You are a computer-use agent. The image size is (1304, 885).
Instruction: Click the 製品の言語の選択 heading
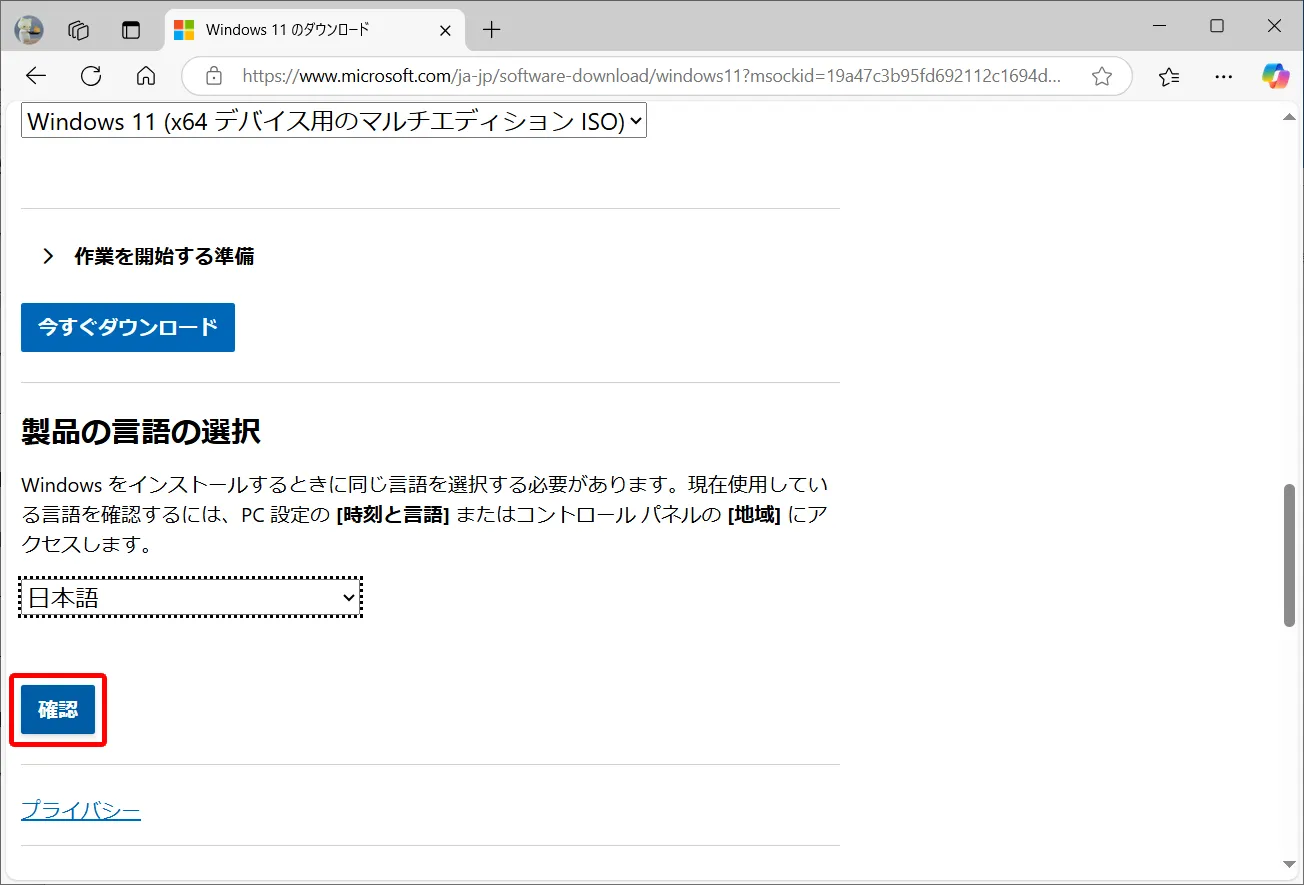coord(141,432)
